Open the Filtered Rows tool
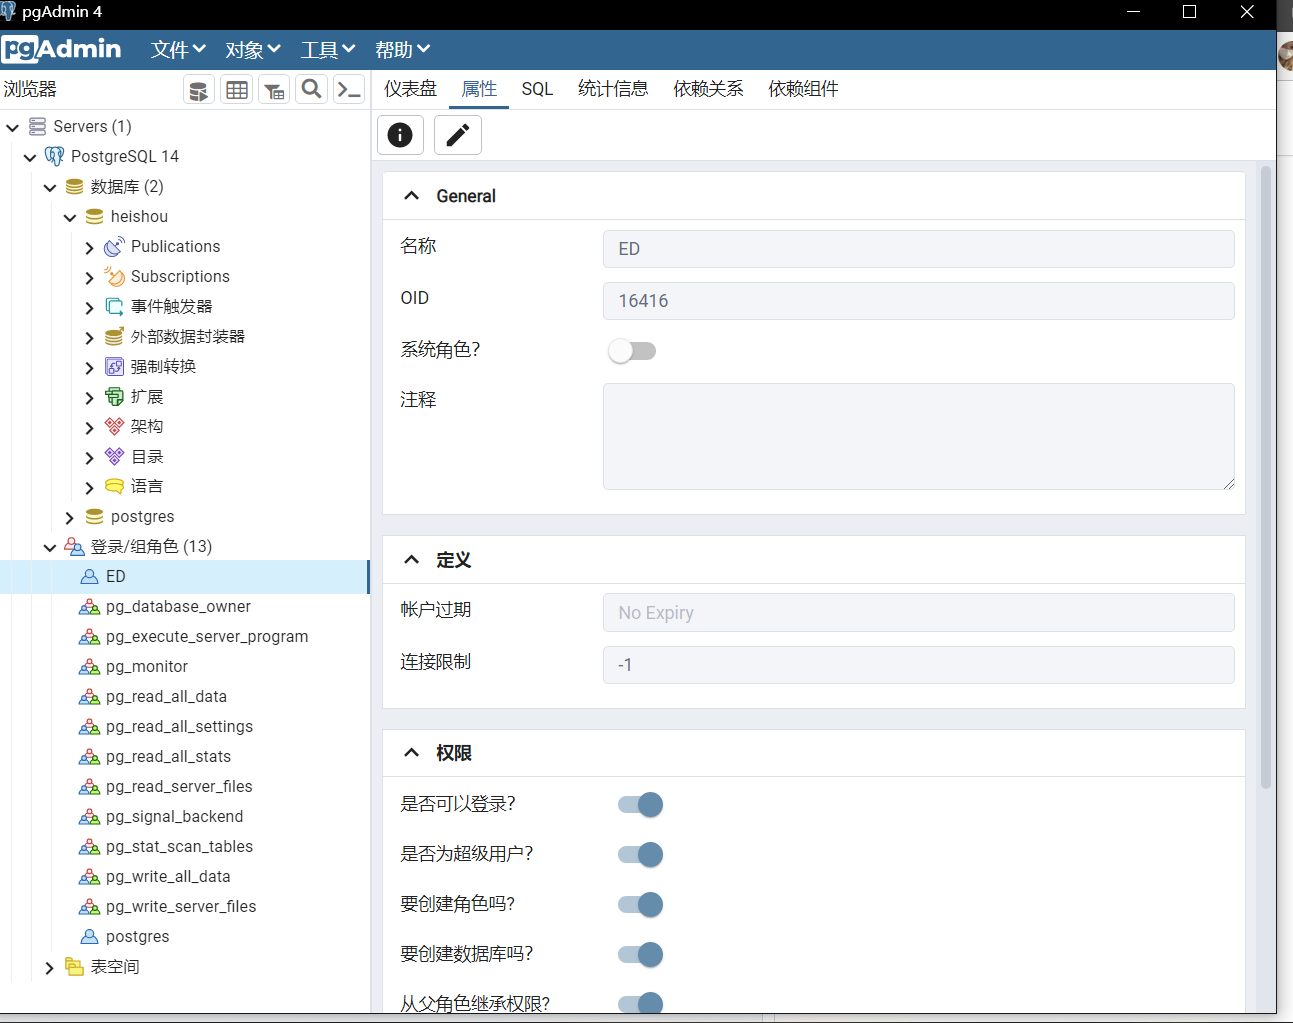 (x=274, y=89)
